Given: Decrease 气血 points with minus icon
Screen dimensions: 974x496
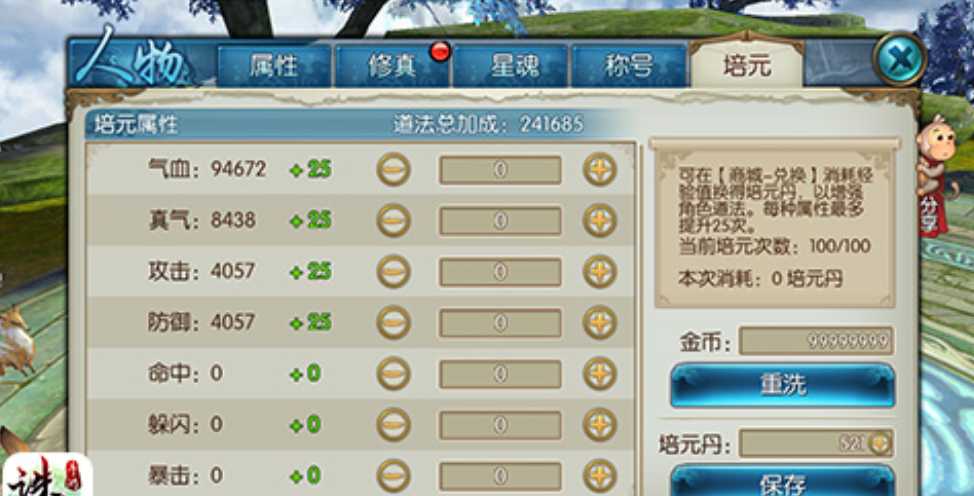Looking at the screenshot, I should point(393,169).
